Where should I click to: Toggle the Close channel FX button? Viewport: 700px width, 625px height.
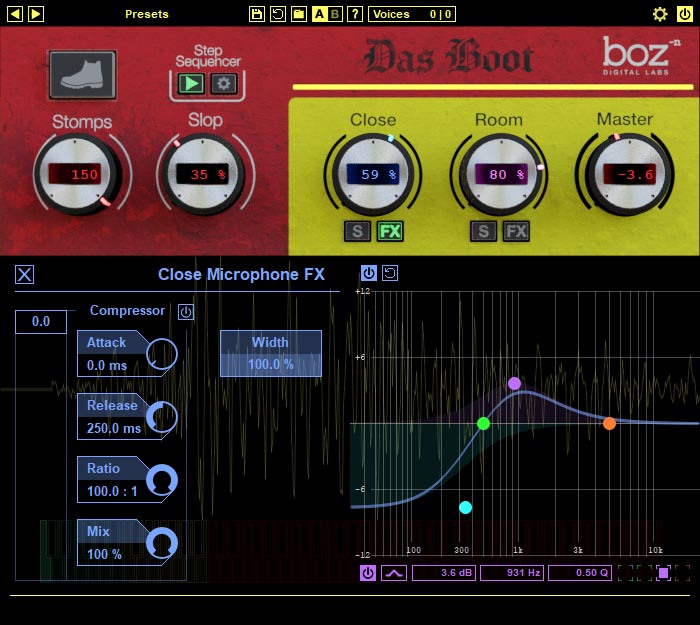pyautogui.click(x=390, y=231)
